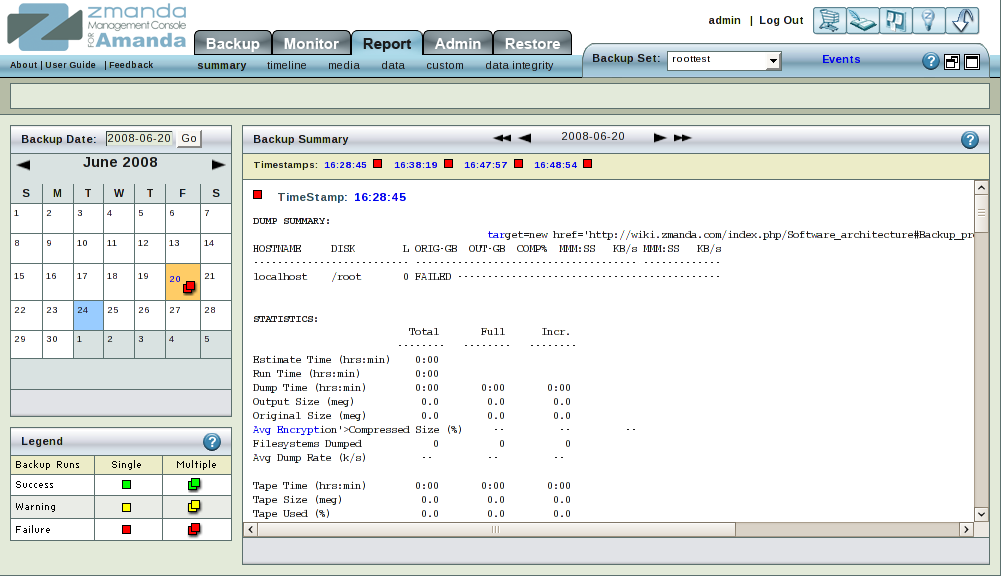Click the 16:28:45 TimeStamp heading link
Screen dimensions: 1002x580
click(x=380, y=197)
